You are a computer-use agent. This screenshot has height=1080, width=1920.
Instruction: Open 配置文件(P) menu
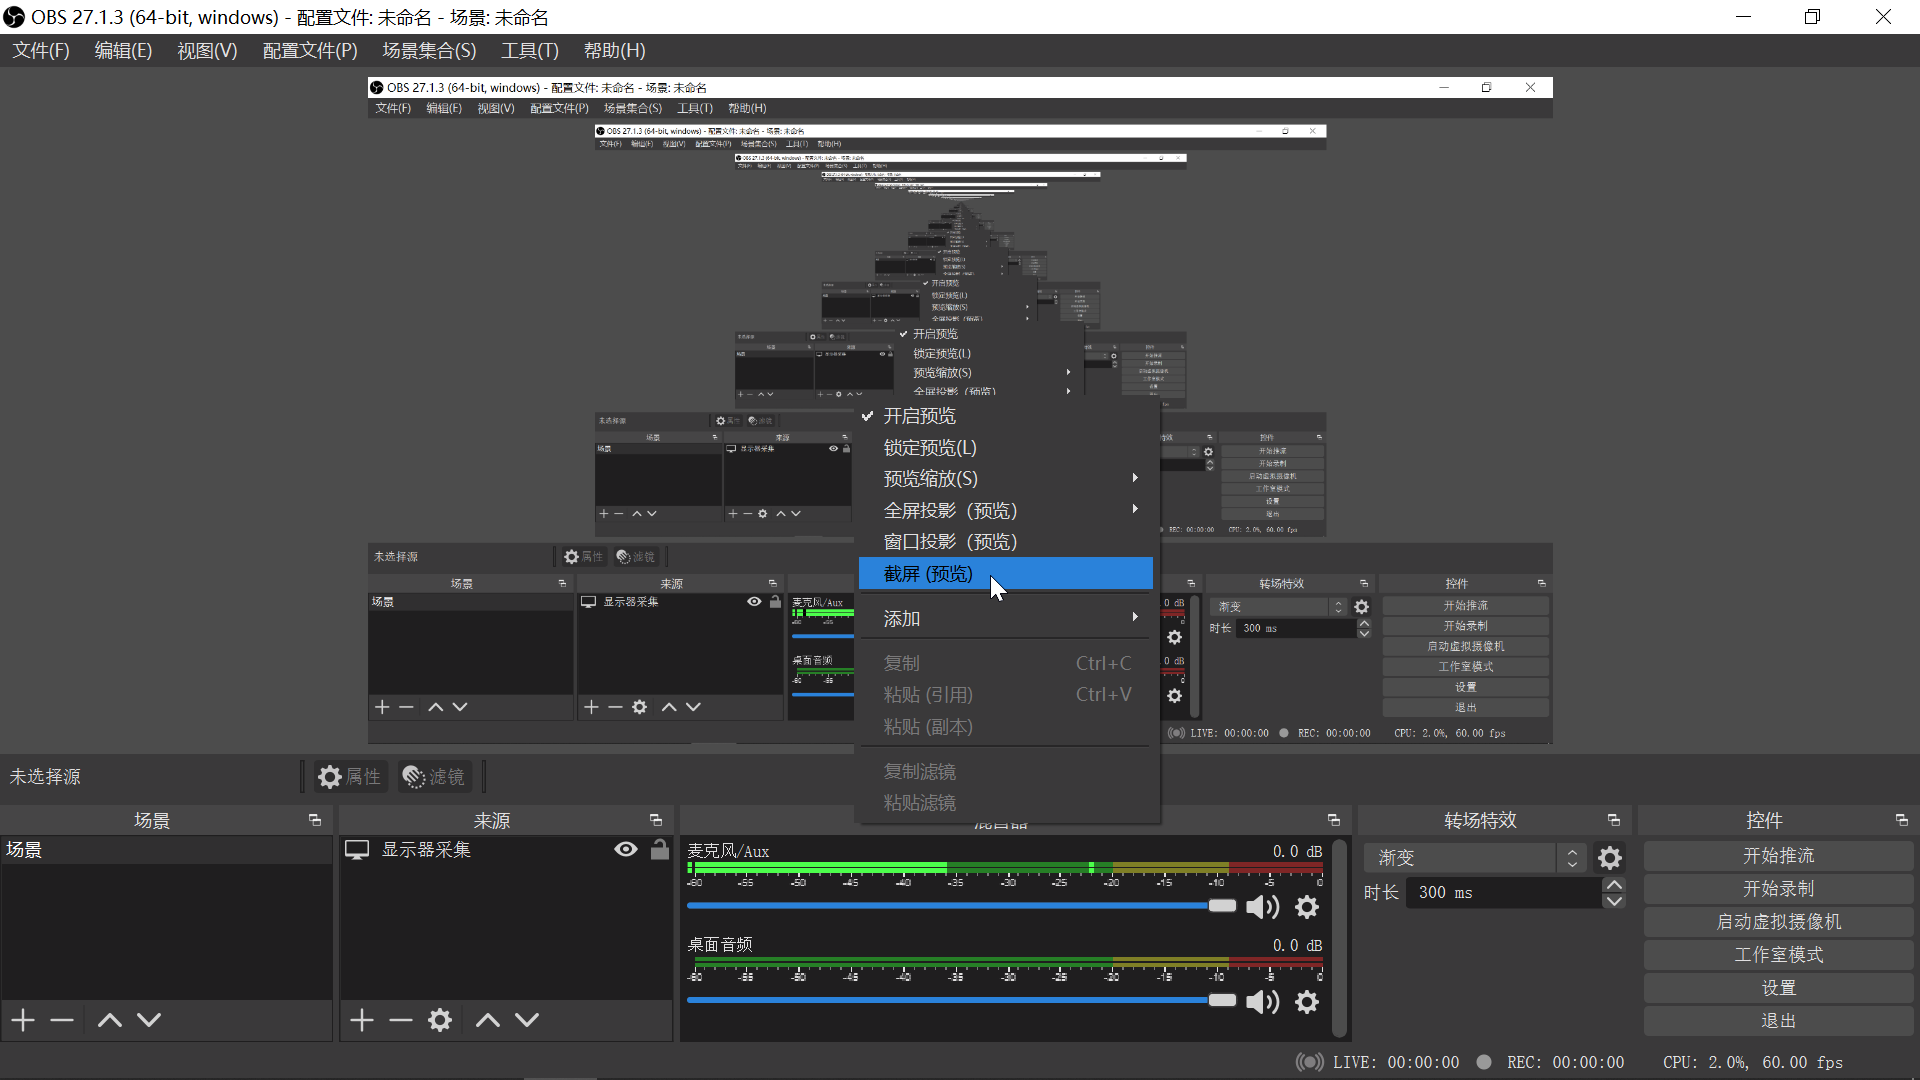click(310, 50)
